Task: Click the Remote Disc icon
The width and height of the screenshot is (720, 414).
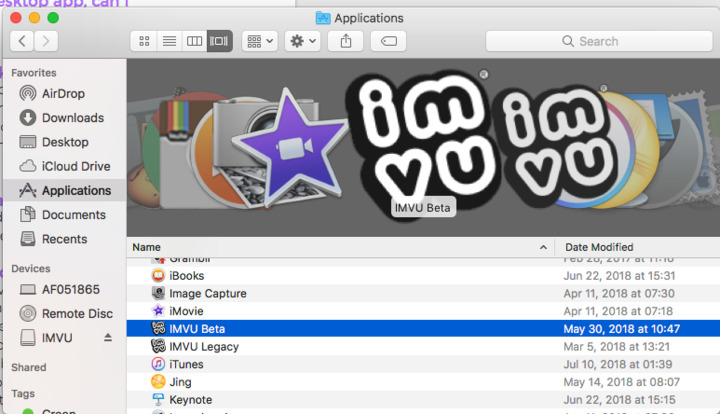Action: coord(28,313)
